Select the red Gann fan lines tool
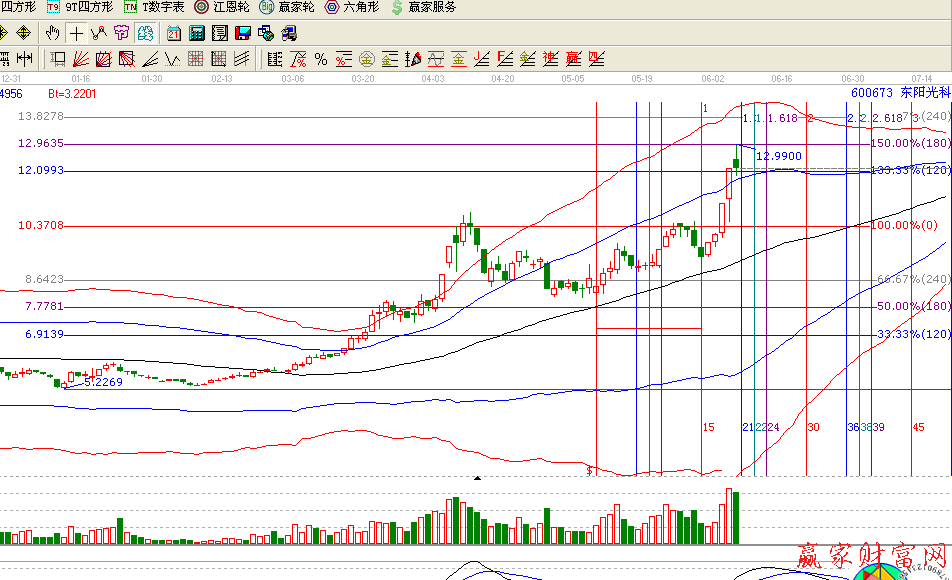 (x=82, y=59)
